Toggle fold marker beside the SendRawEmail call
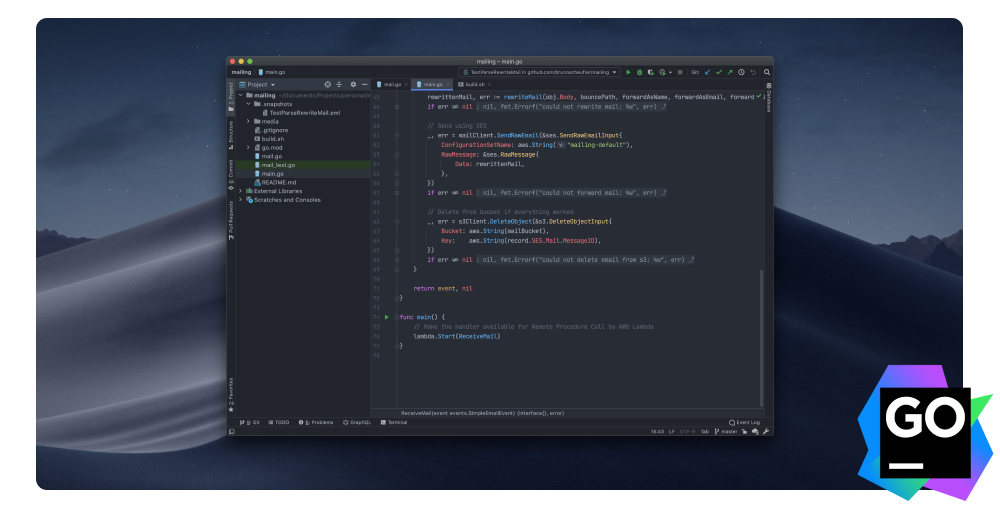This screenshot has width=1000, height=508. (397, 135)
